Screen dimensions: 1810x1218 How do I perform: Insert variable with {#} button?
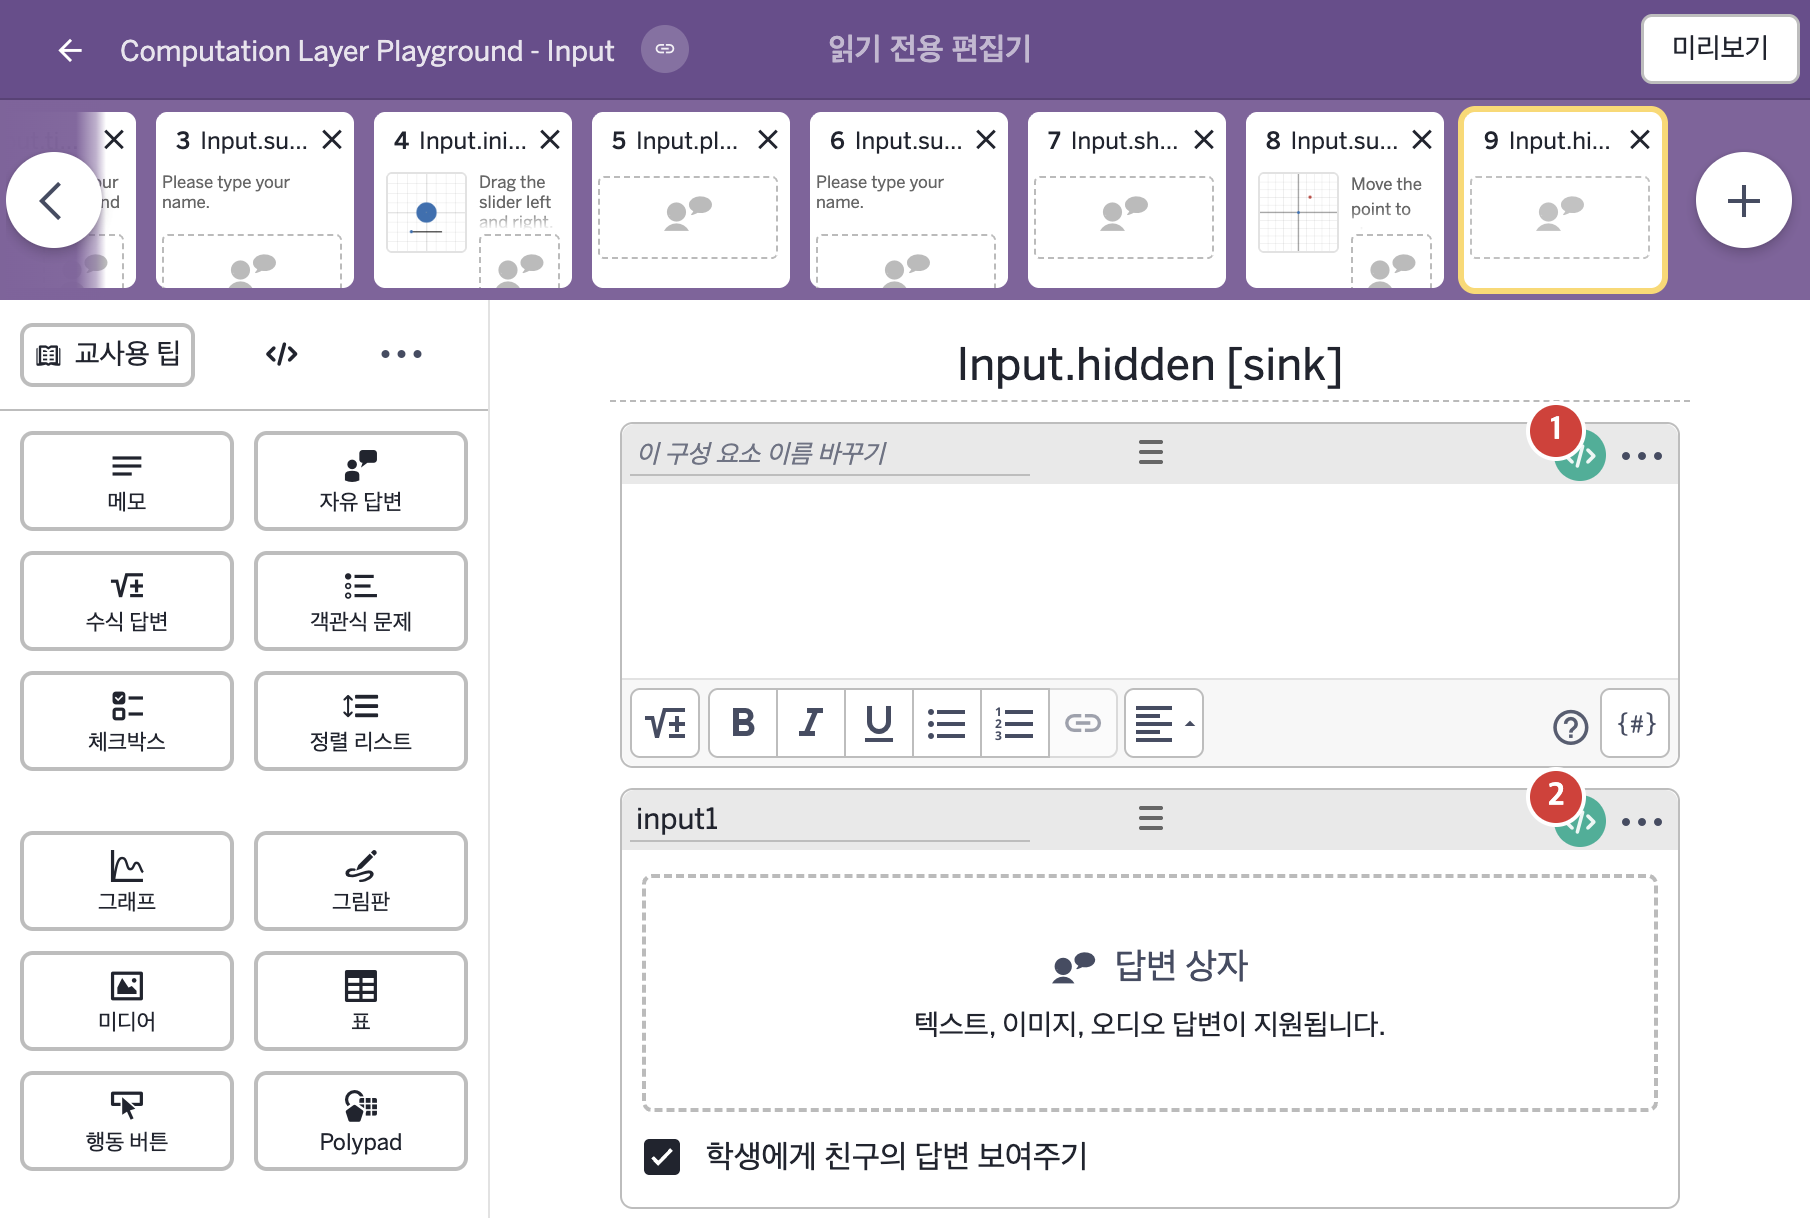pos(1636,723)
